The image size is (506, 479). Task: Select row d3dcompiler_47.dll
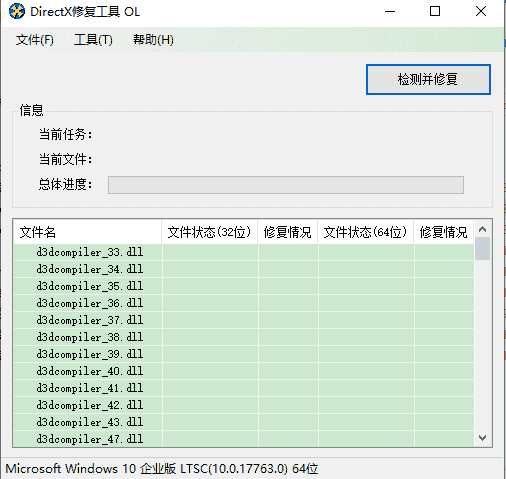[244, 439]
